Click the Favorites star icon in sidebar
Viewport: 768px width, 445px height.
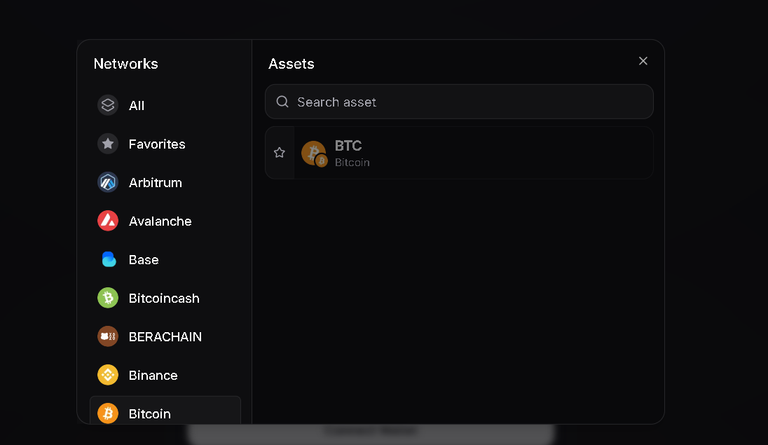[108, 144]
